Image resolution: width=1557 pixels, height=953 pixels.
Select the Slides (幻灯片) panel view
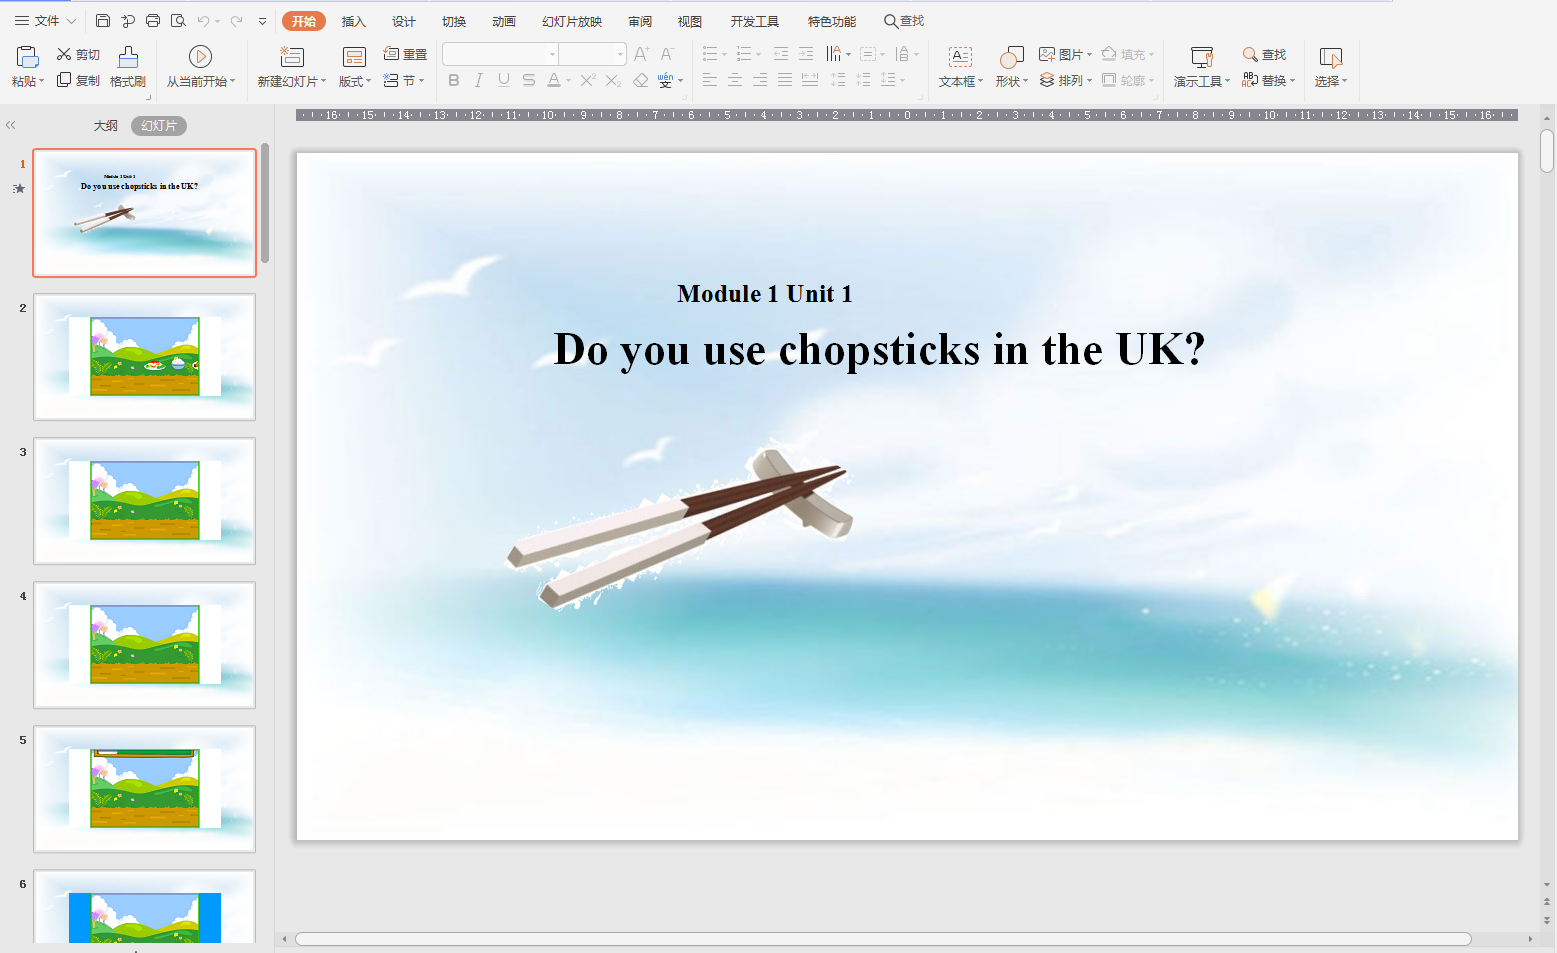(x=159, y=125)
